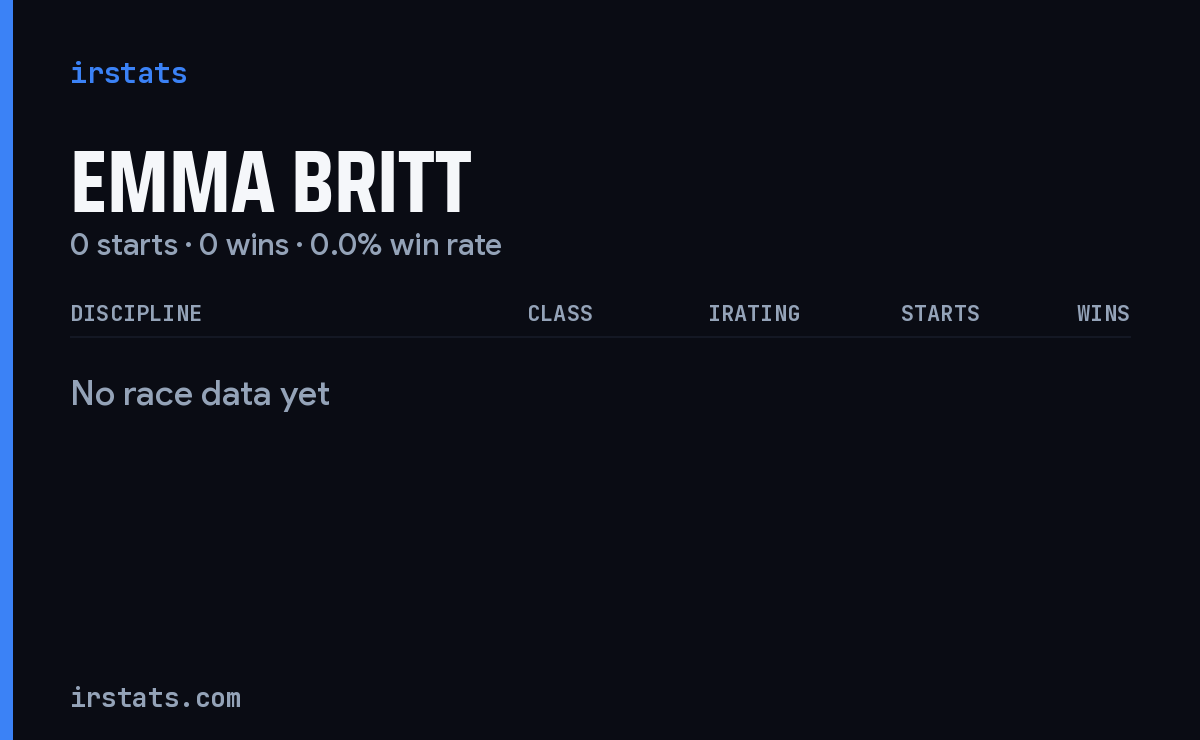
Task: Select the first name EMMA in heading
Action: tap(172, 182)
